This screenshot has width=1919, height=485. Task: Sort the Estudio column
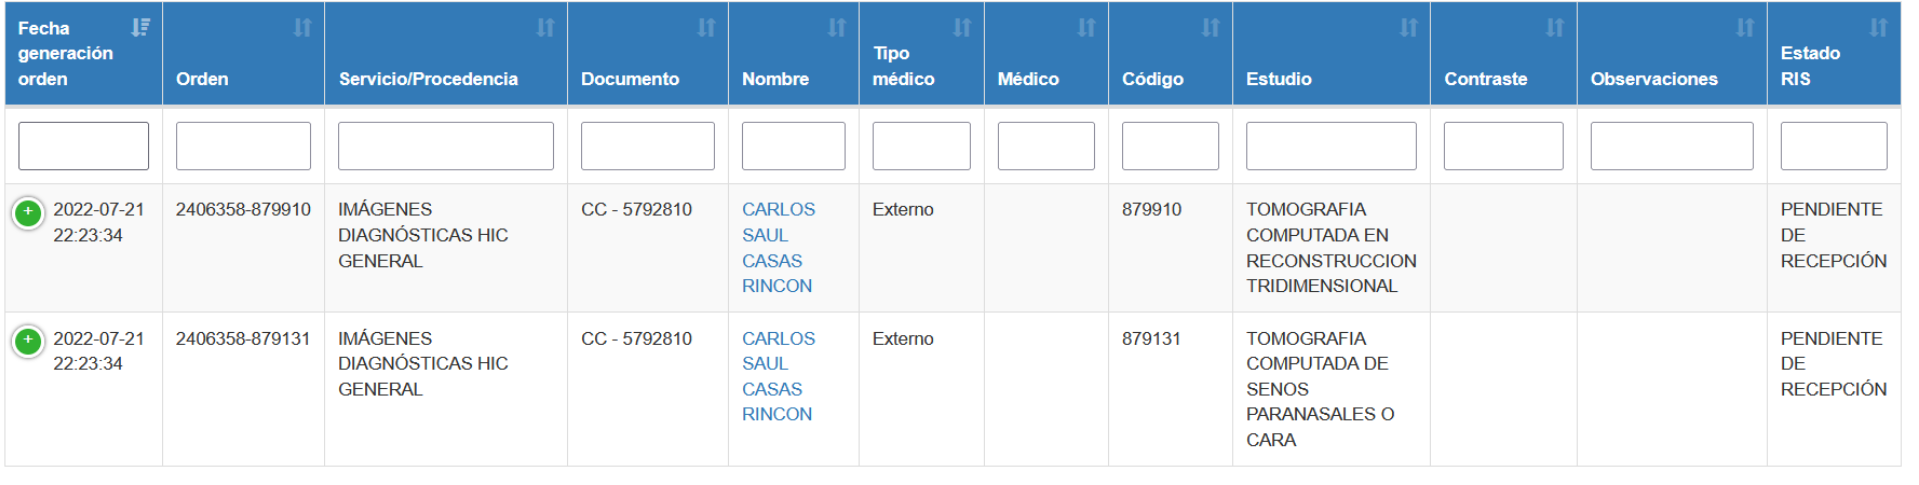[1408, 28]
